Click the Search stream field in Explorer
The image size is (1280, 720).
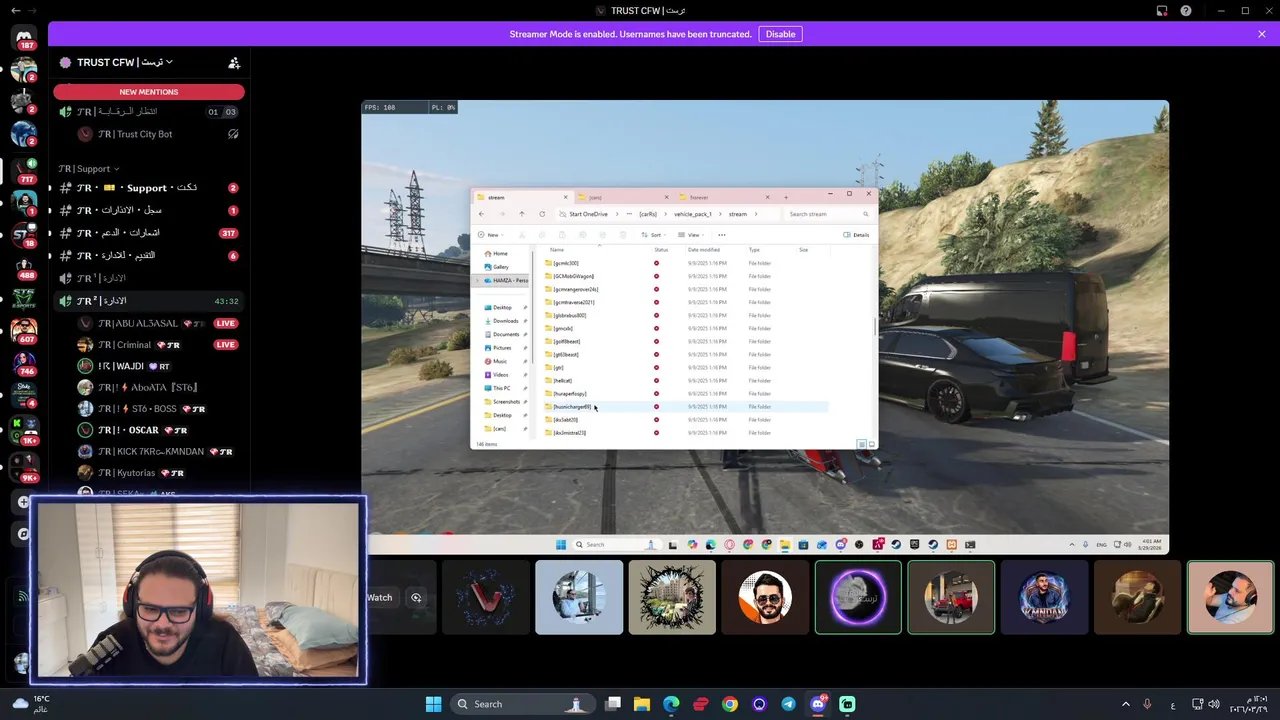tap(827, 214)
